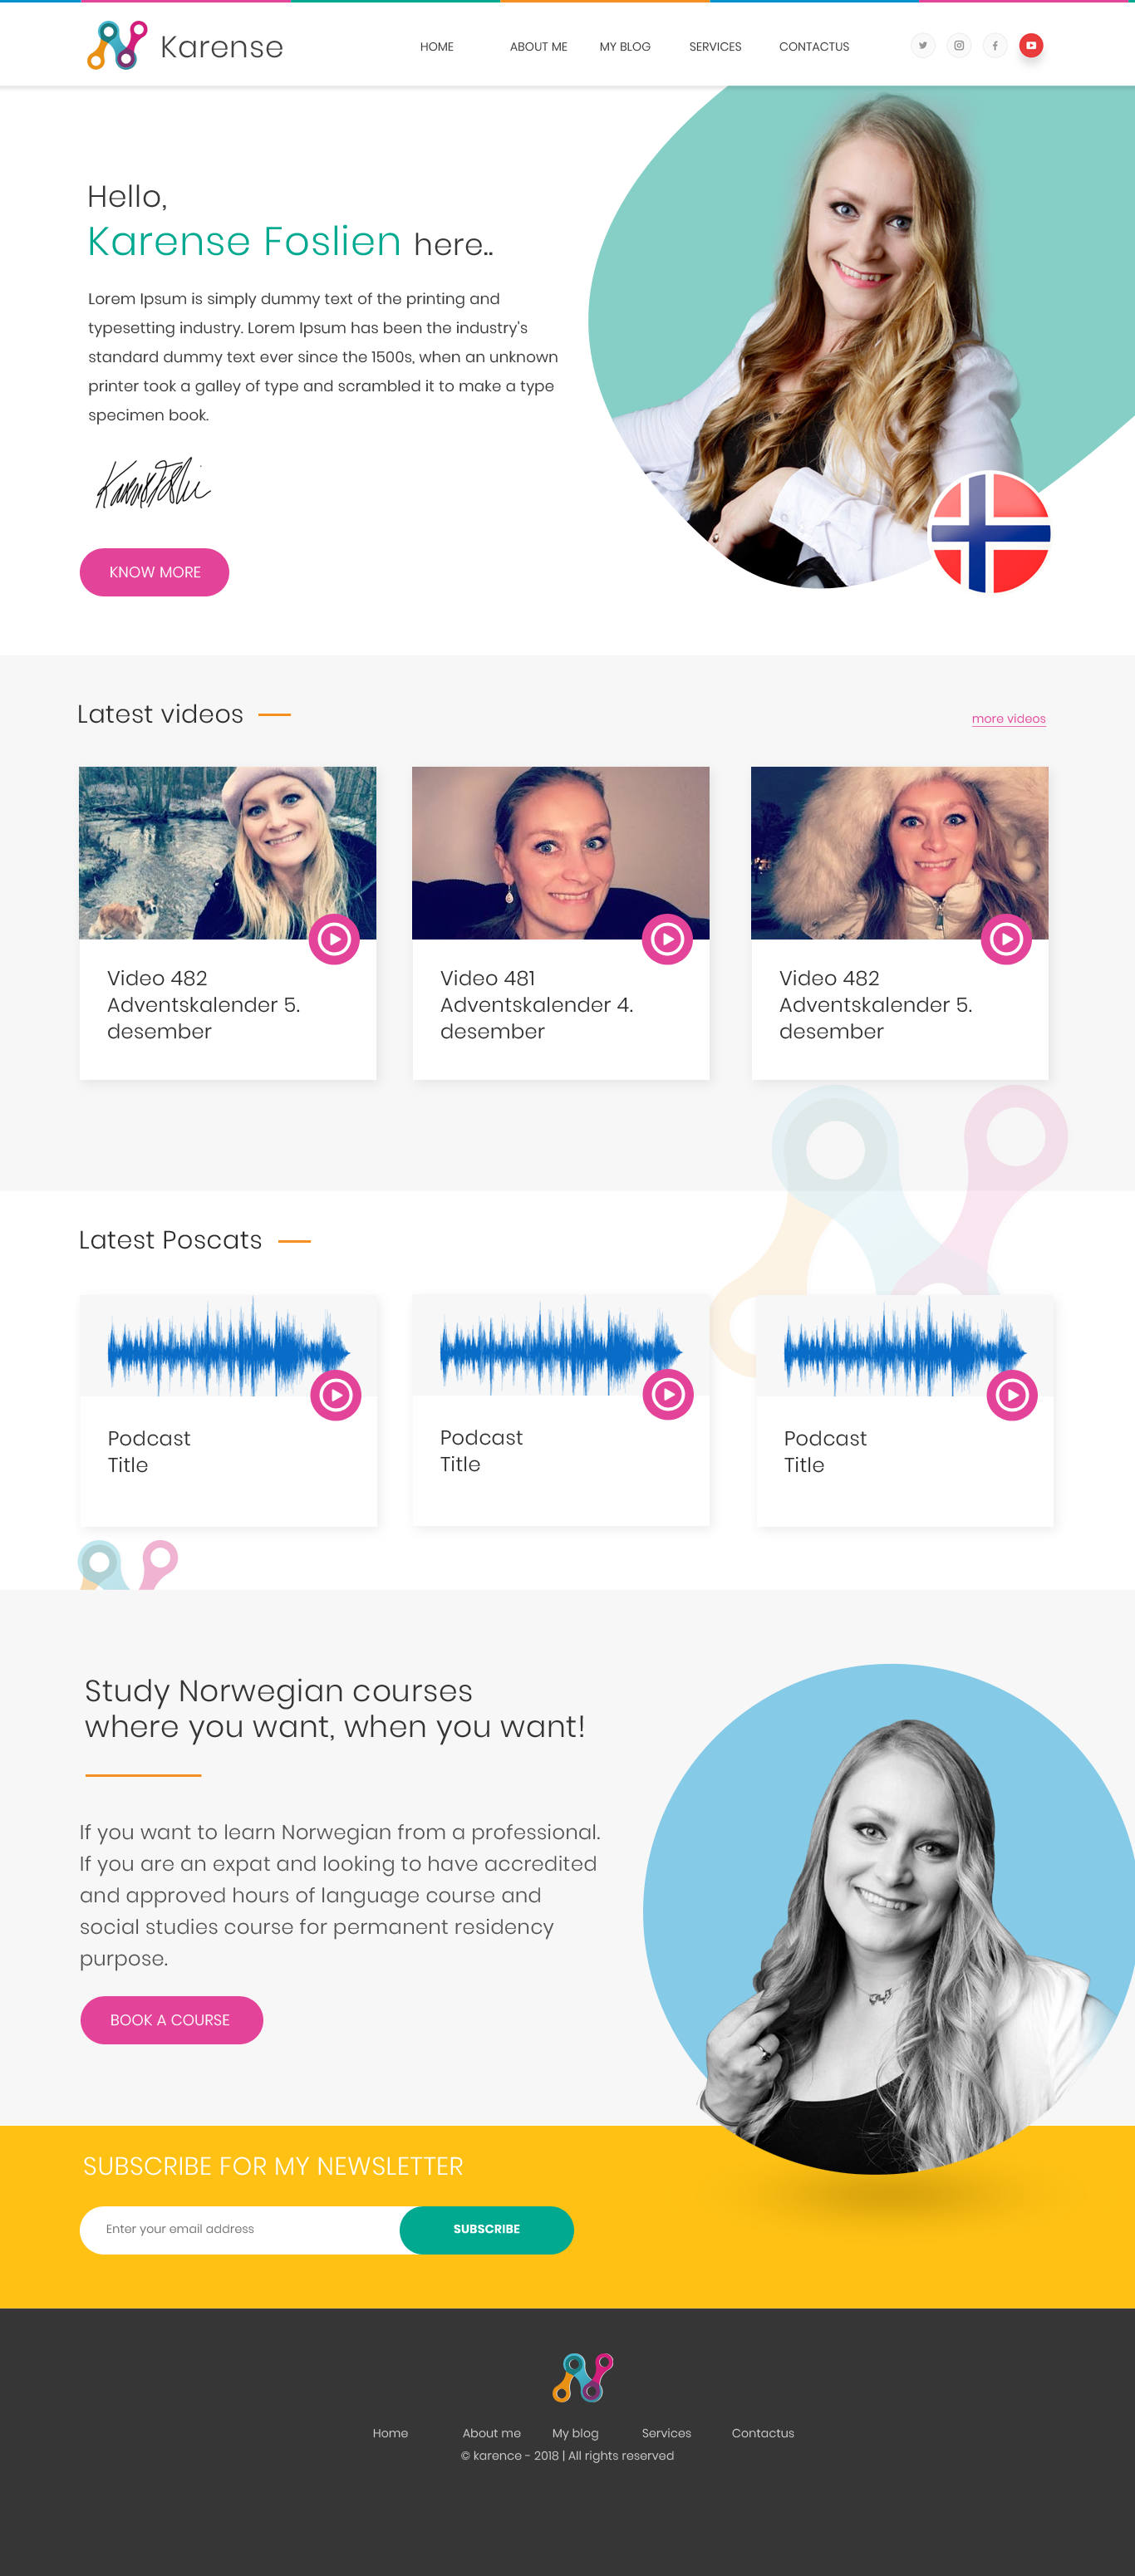Go to MY BLOG in the navigation
1135x2576 pixels.
625,47
